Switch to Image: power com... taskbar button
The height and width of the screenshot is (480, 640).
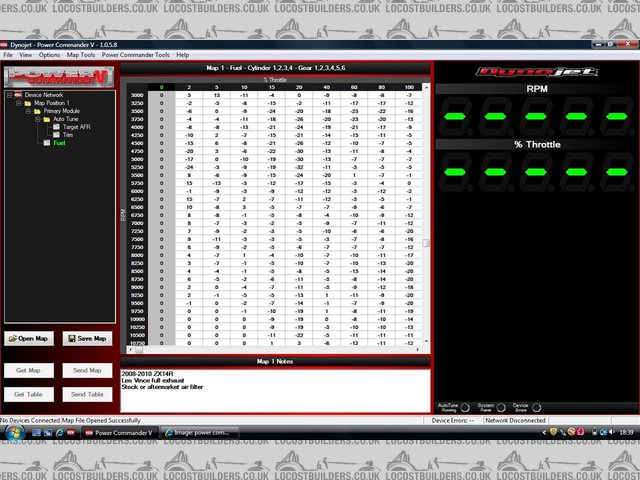[x=199, y=433]
